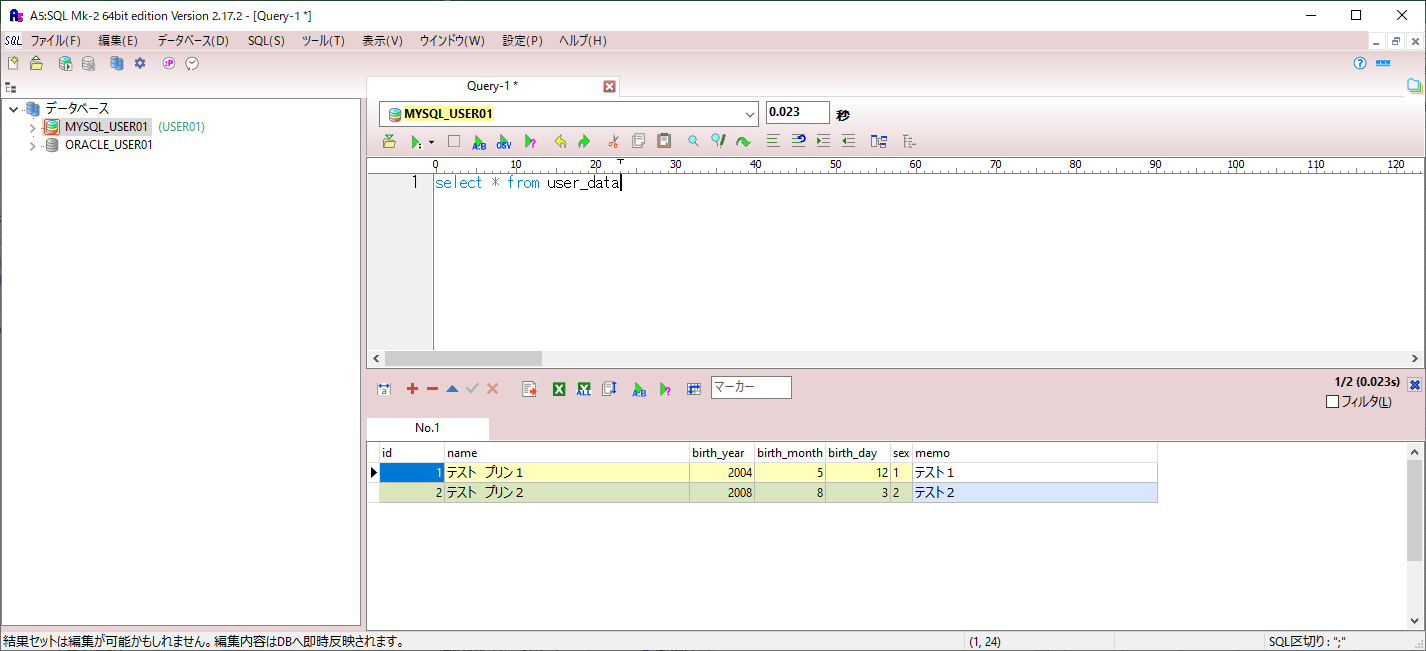The image size is (1426, 651).
Task: Click the マーカー input field
Action: click(x=750, y=387)
